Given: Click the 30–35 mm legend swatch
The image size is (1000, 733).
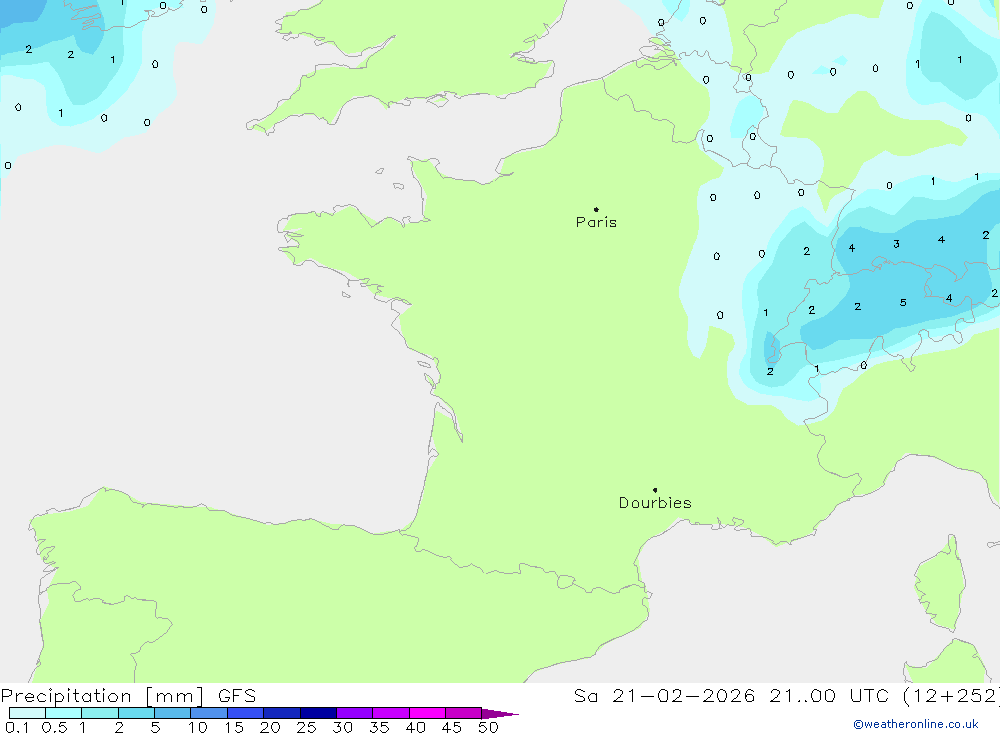Looking at the screenshot, I should (x=355, y=713).
